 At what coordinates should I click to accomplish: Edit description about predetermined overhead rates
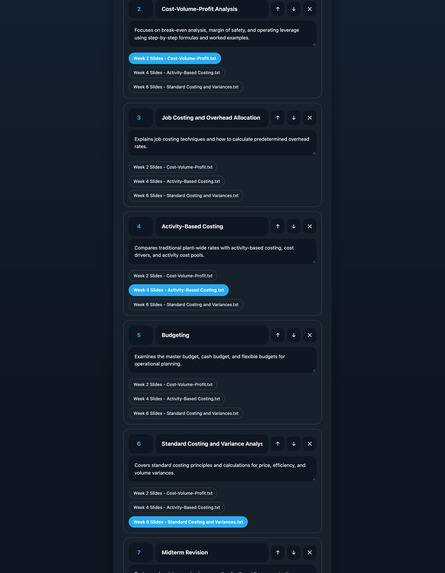click(x=222, y=143)
